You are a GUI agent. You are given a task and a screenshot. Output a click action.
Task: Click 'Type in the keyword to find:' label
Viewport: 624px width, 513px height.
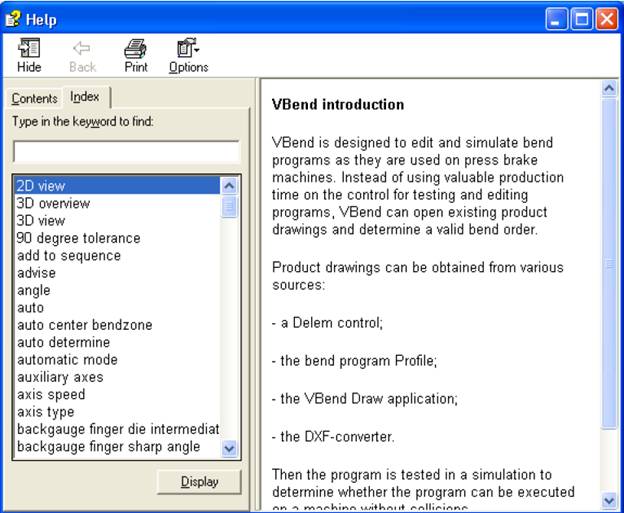[x=83, y=121]
